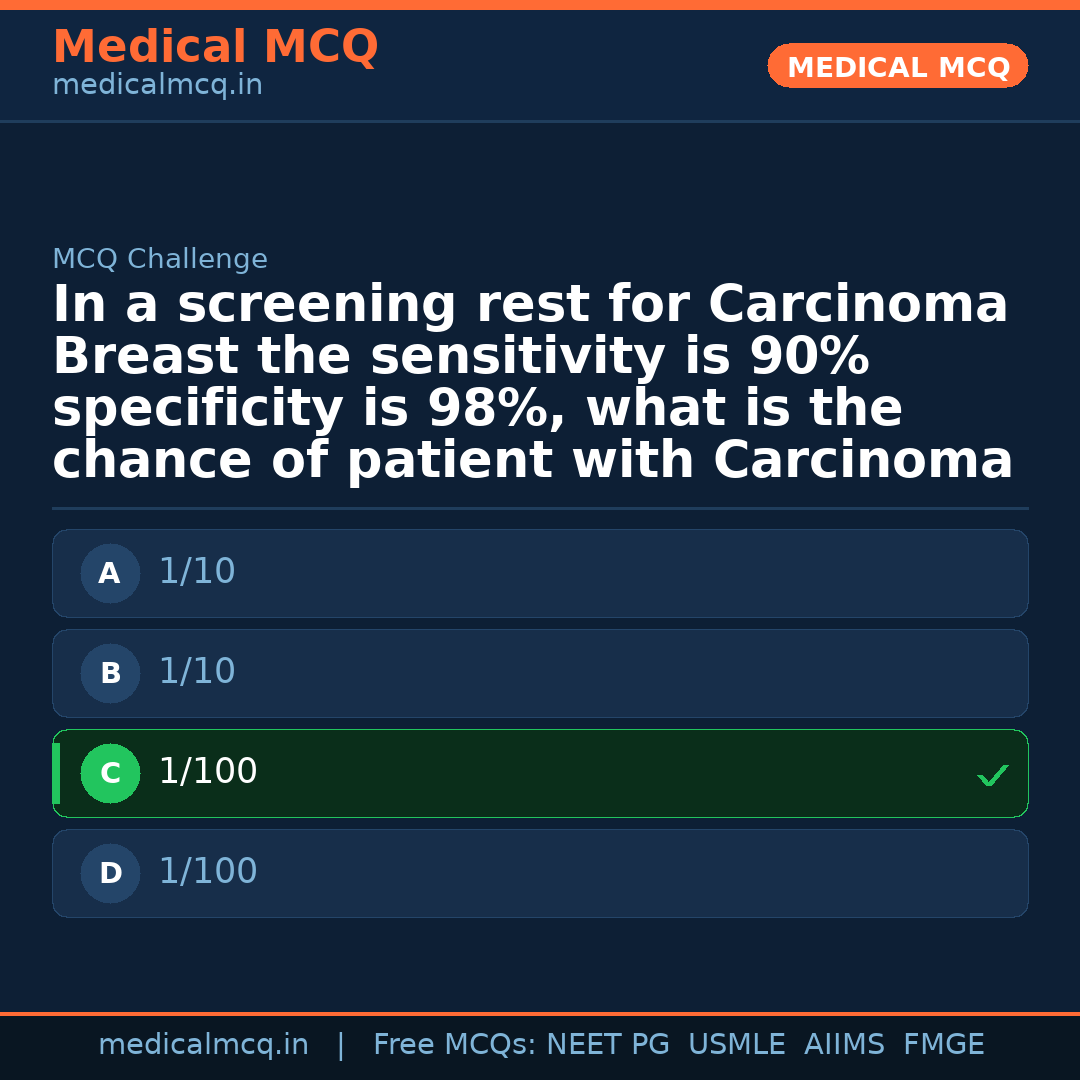
Task: Click the letter B option circle
Action: (x=110, y=674)
